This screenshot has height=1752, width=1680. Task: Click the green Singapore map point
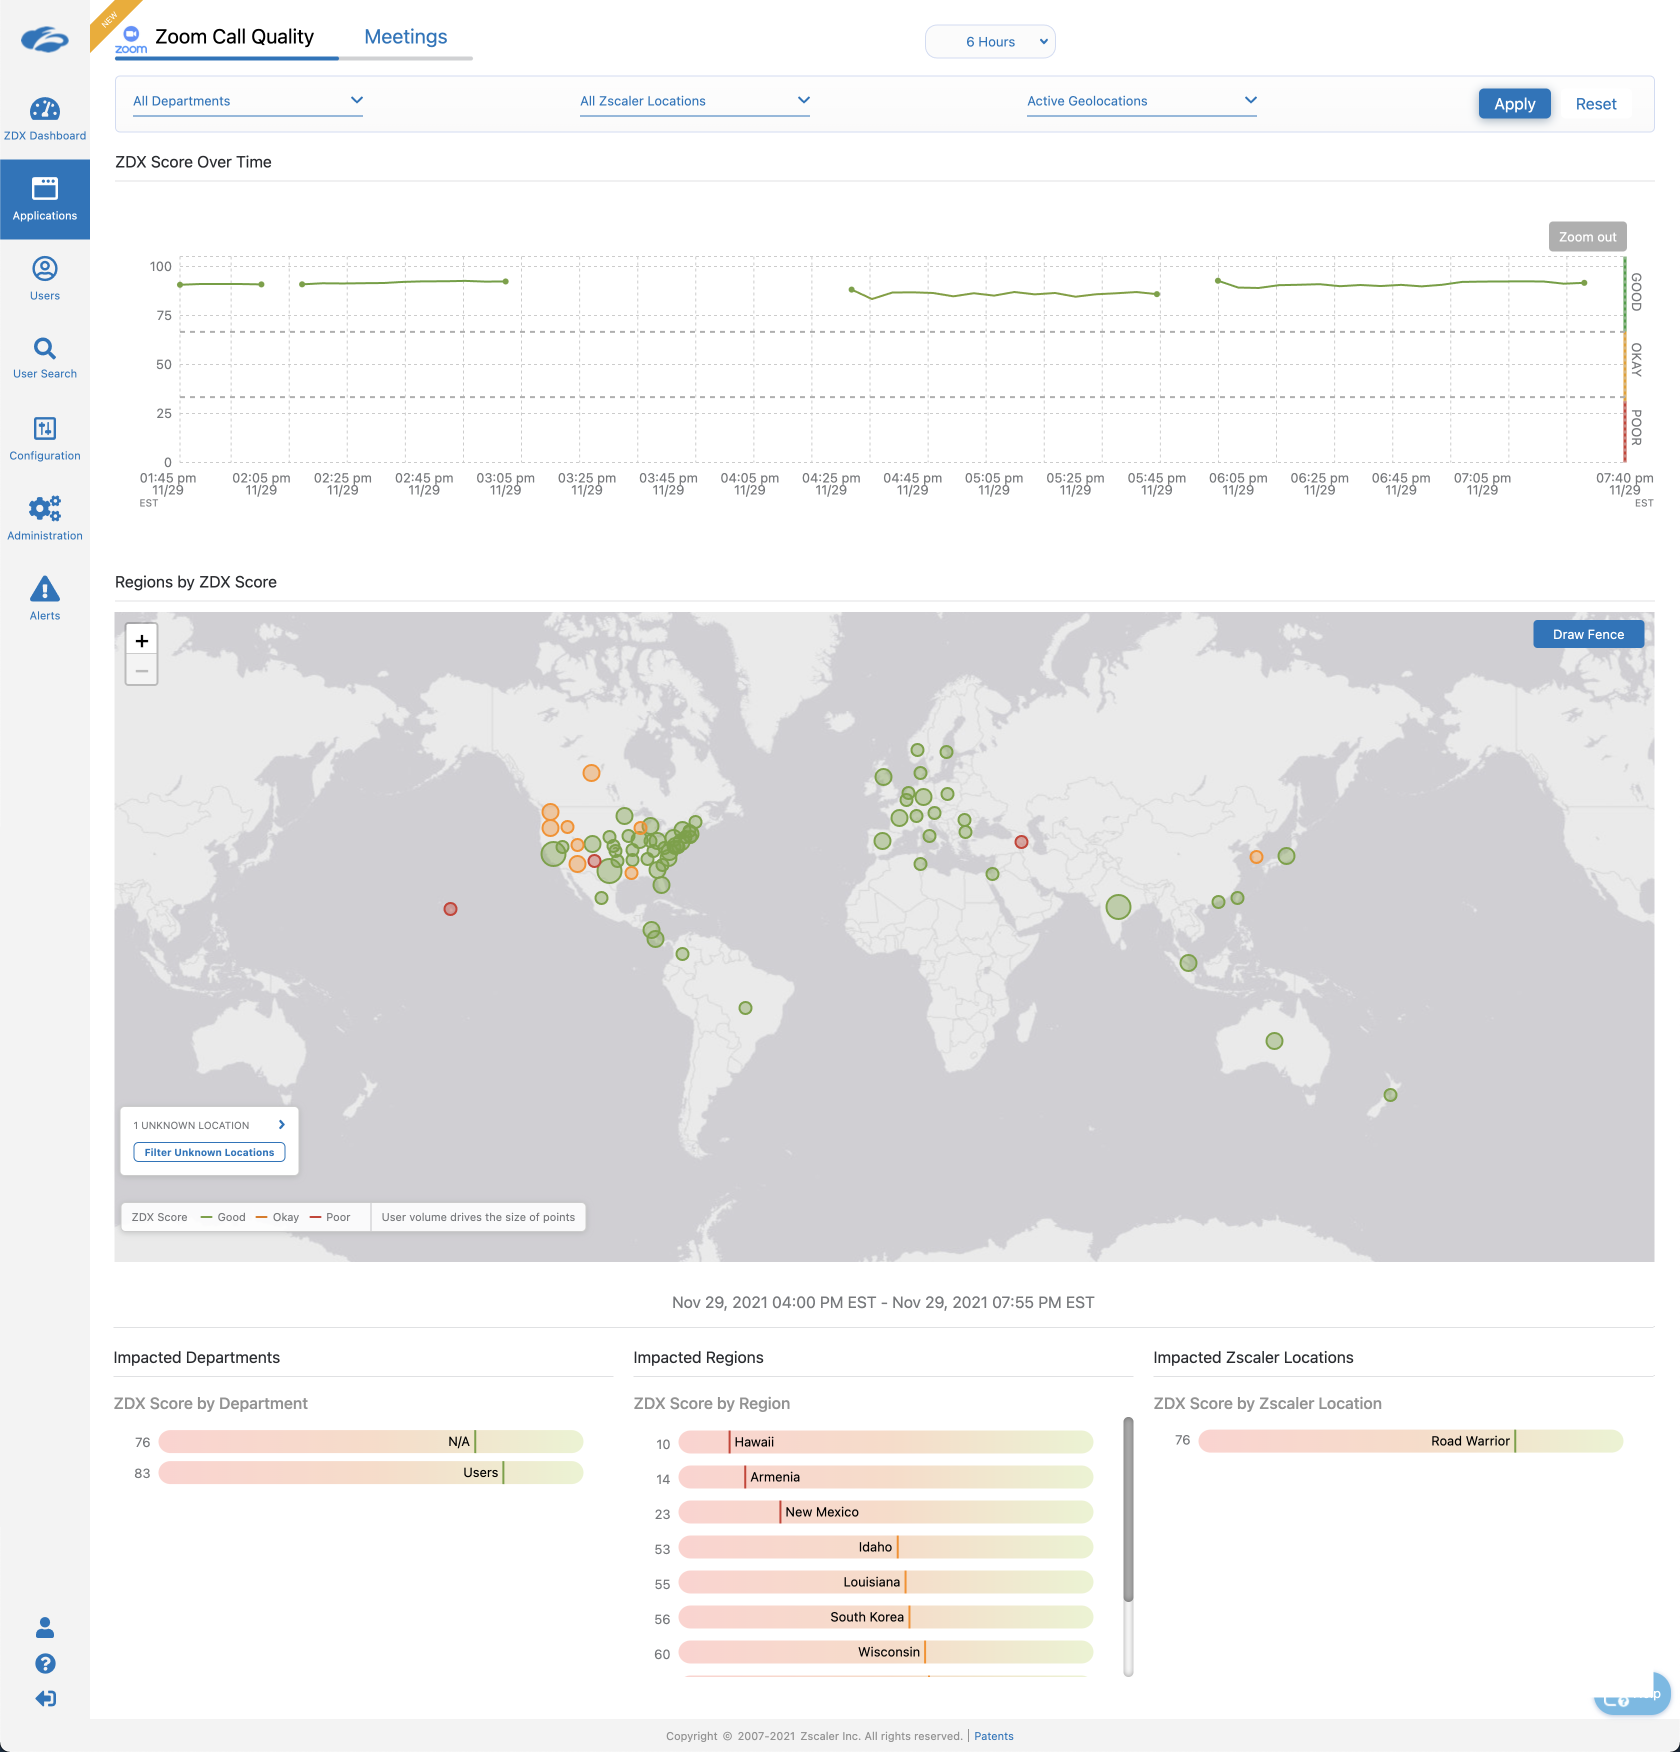click(x=1188, y=963)
